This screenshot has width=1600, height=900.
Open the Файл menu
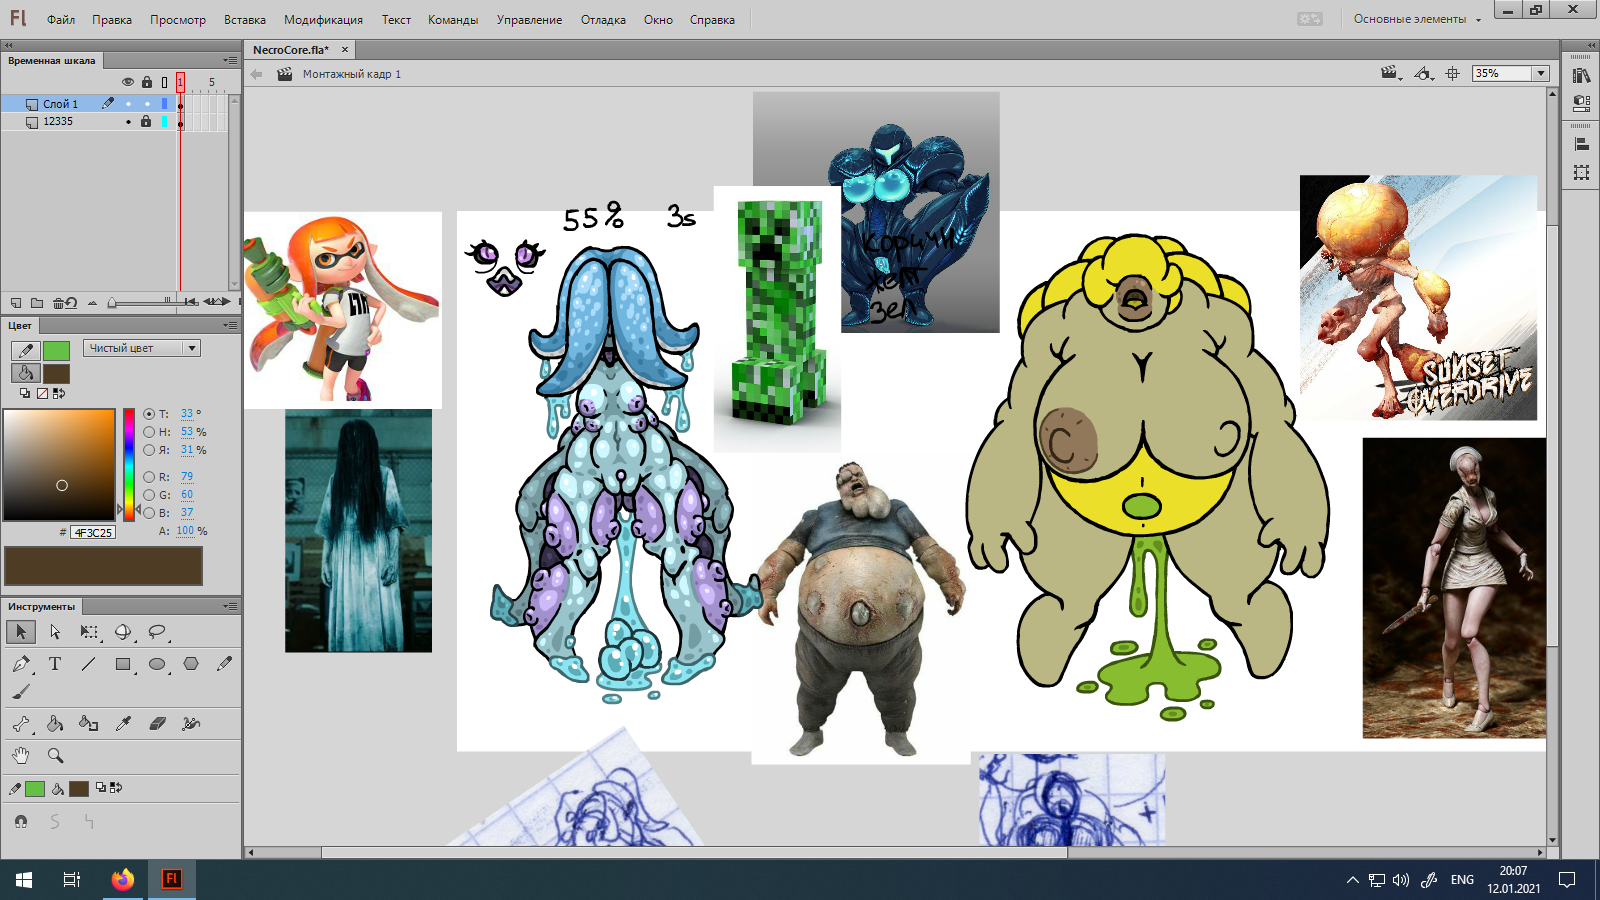(61, 20)
